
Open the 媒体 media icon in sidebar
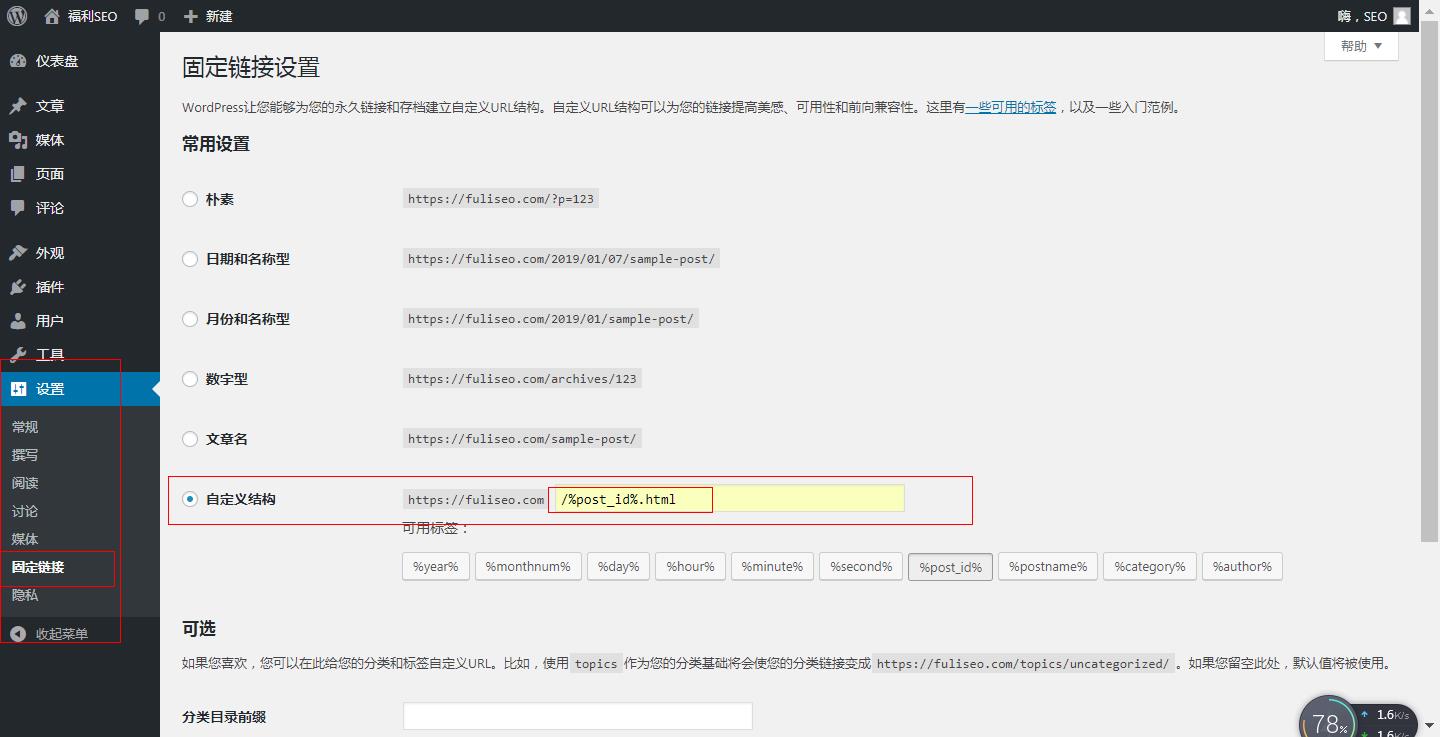(x=18, y=140)
